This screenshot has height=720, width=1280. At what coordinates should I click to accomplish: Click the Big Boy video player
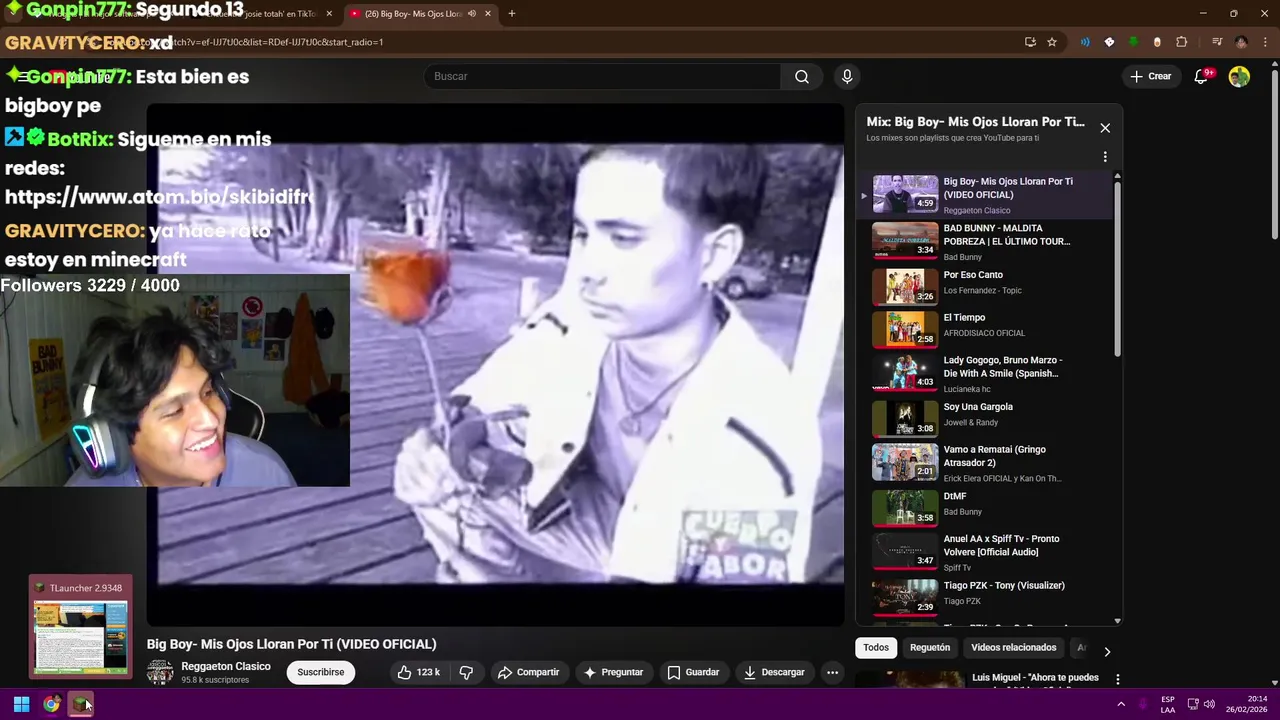coord(495,365)
